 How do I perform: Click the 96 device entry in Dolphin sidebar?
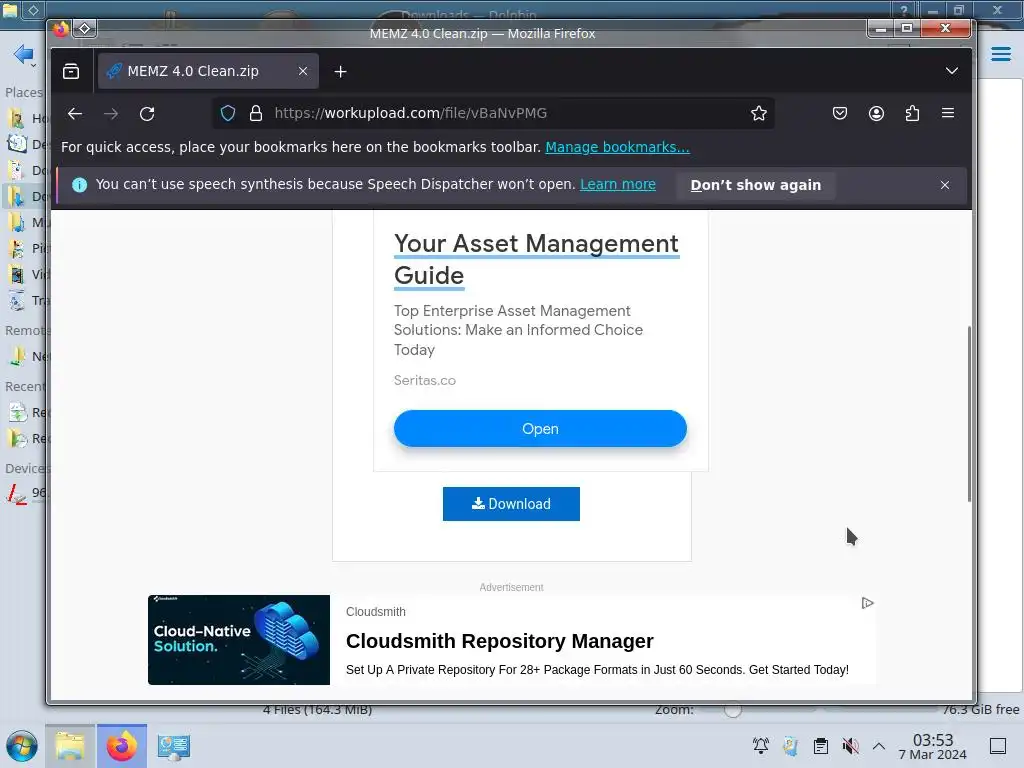pos(26,493)
